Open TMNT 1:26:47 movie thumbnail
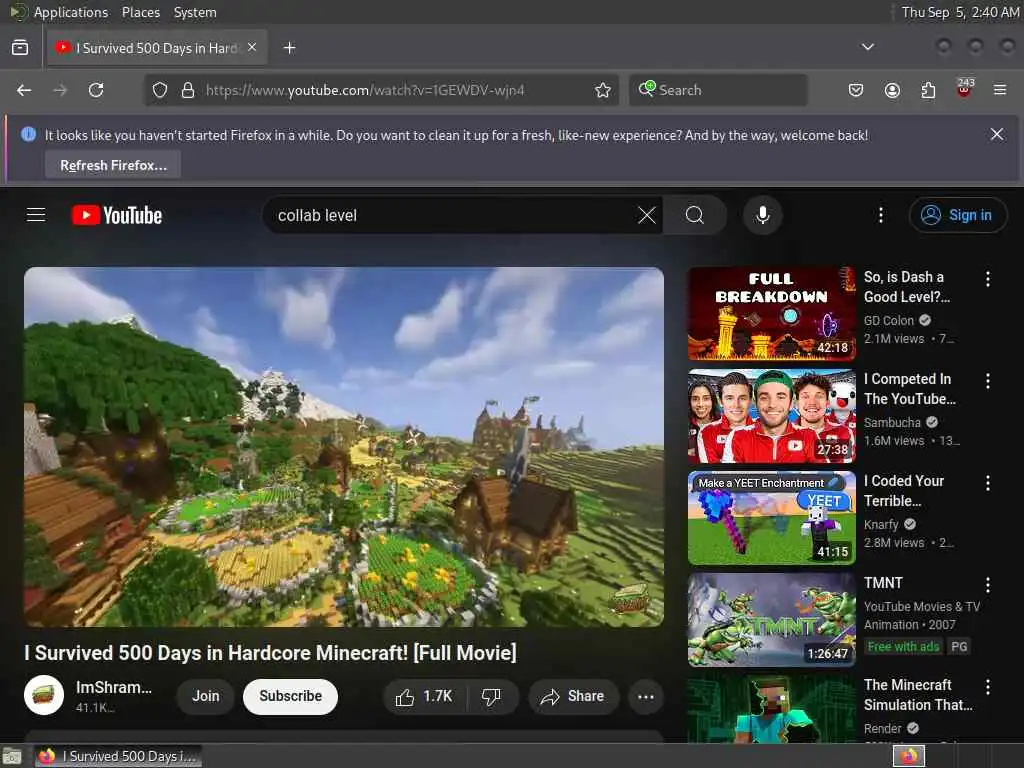Image resolution: width=1024 pixels, height=768 pixels. tap(771, 620)
